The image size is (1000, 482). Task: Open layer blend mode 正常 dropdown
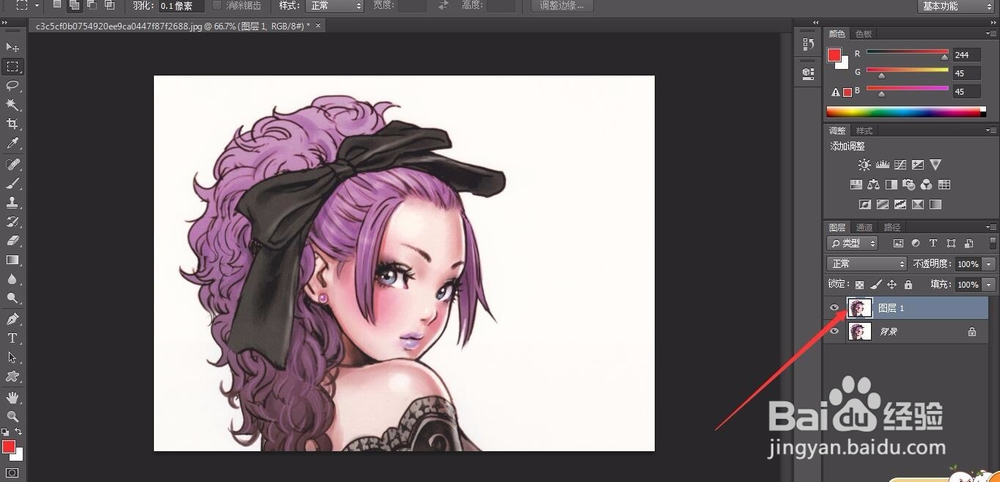coord(867,263)
